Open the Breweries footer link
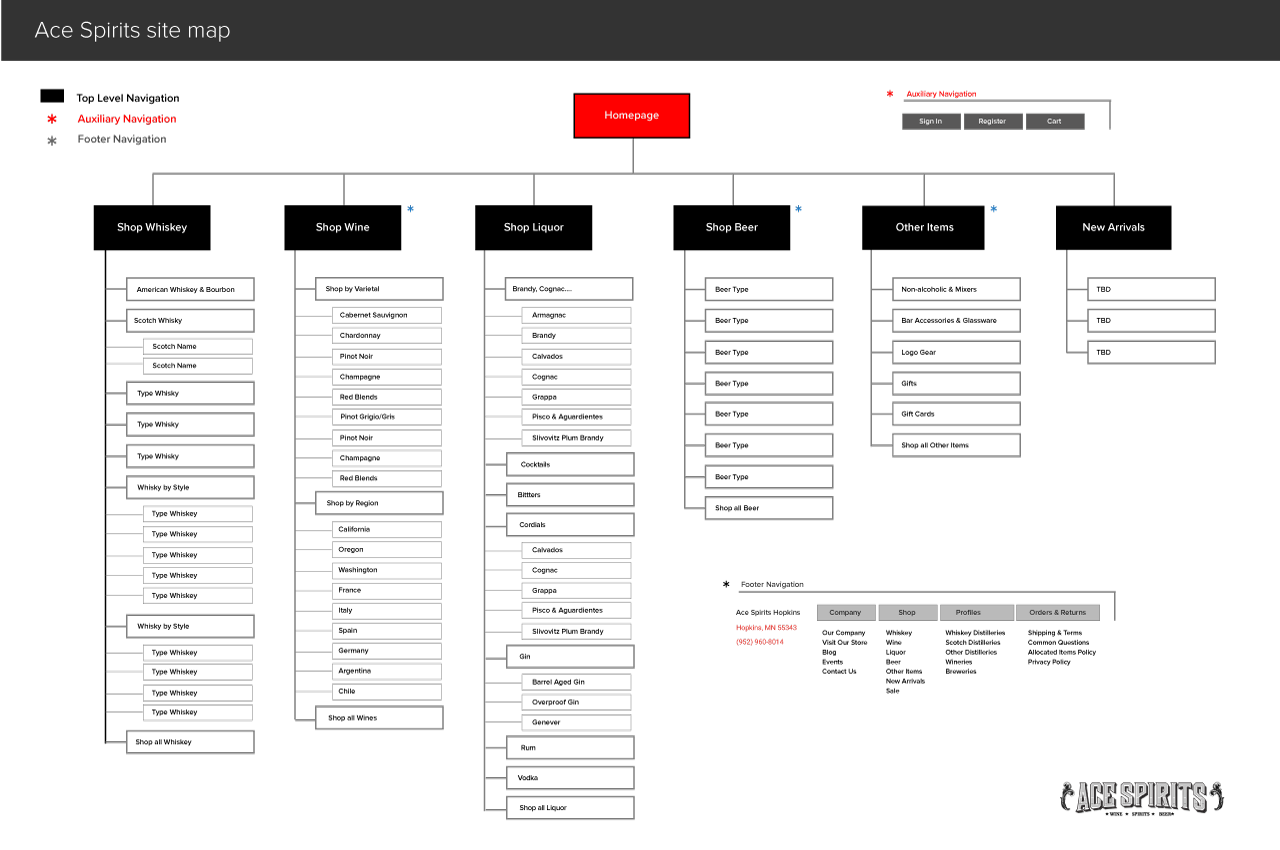 [961, 672]
